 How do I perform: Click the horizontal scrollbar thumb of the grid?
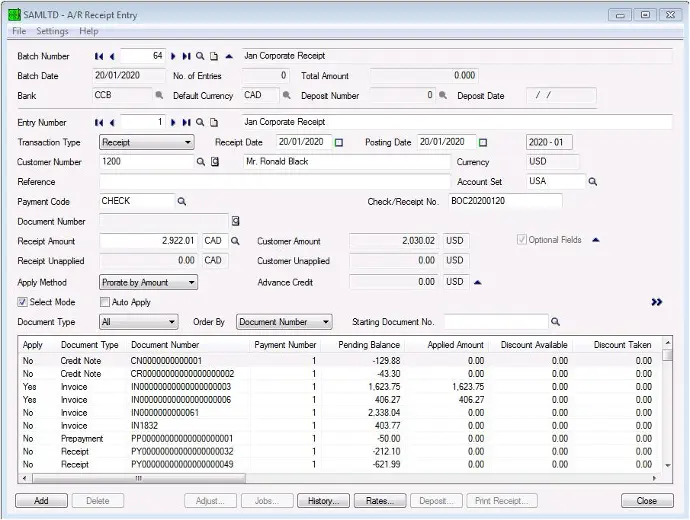[x=139, y=478]
